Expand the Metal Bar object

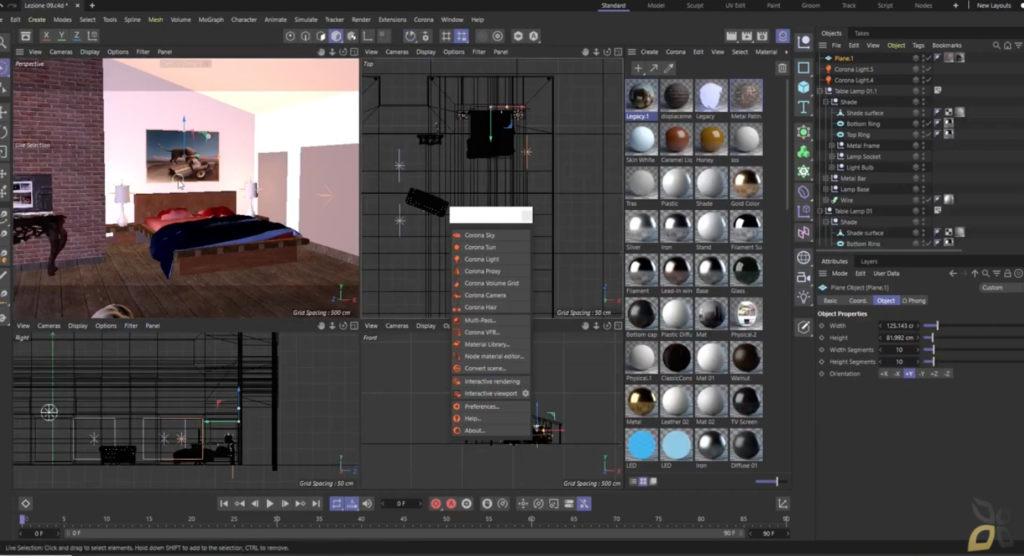coord(825,178)
